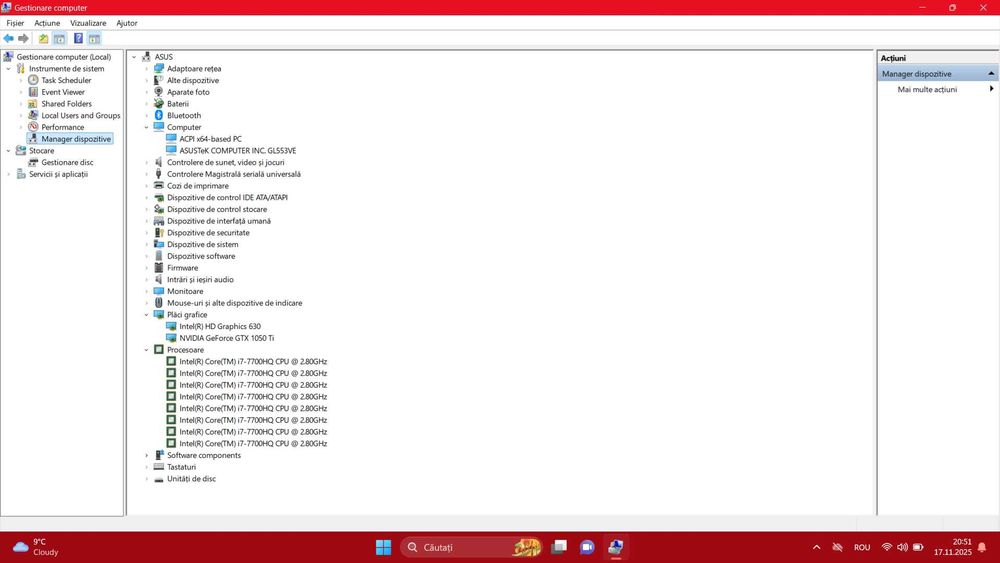Select Stocare in left tree
The height and width of the screenshot is (563, 1000).
pyautogui.click(x=41, y=150)
